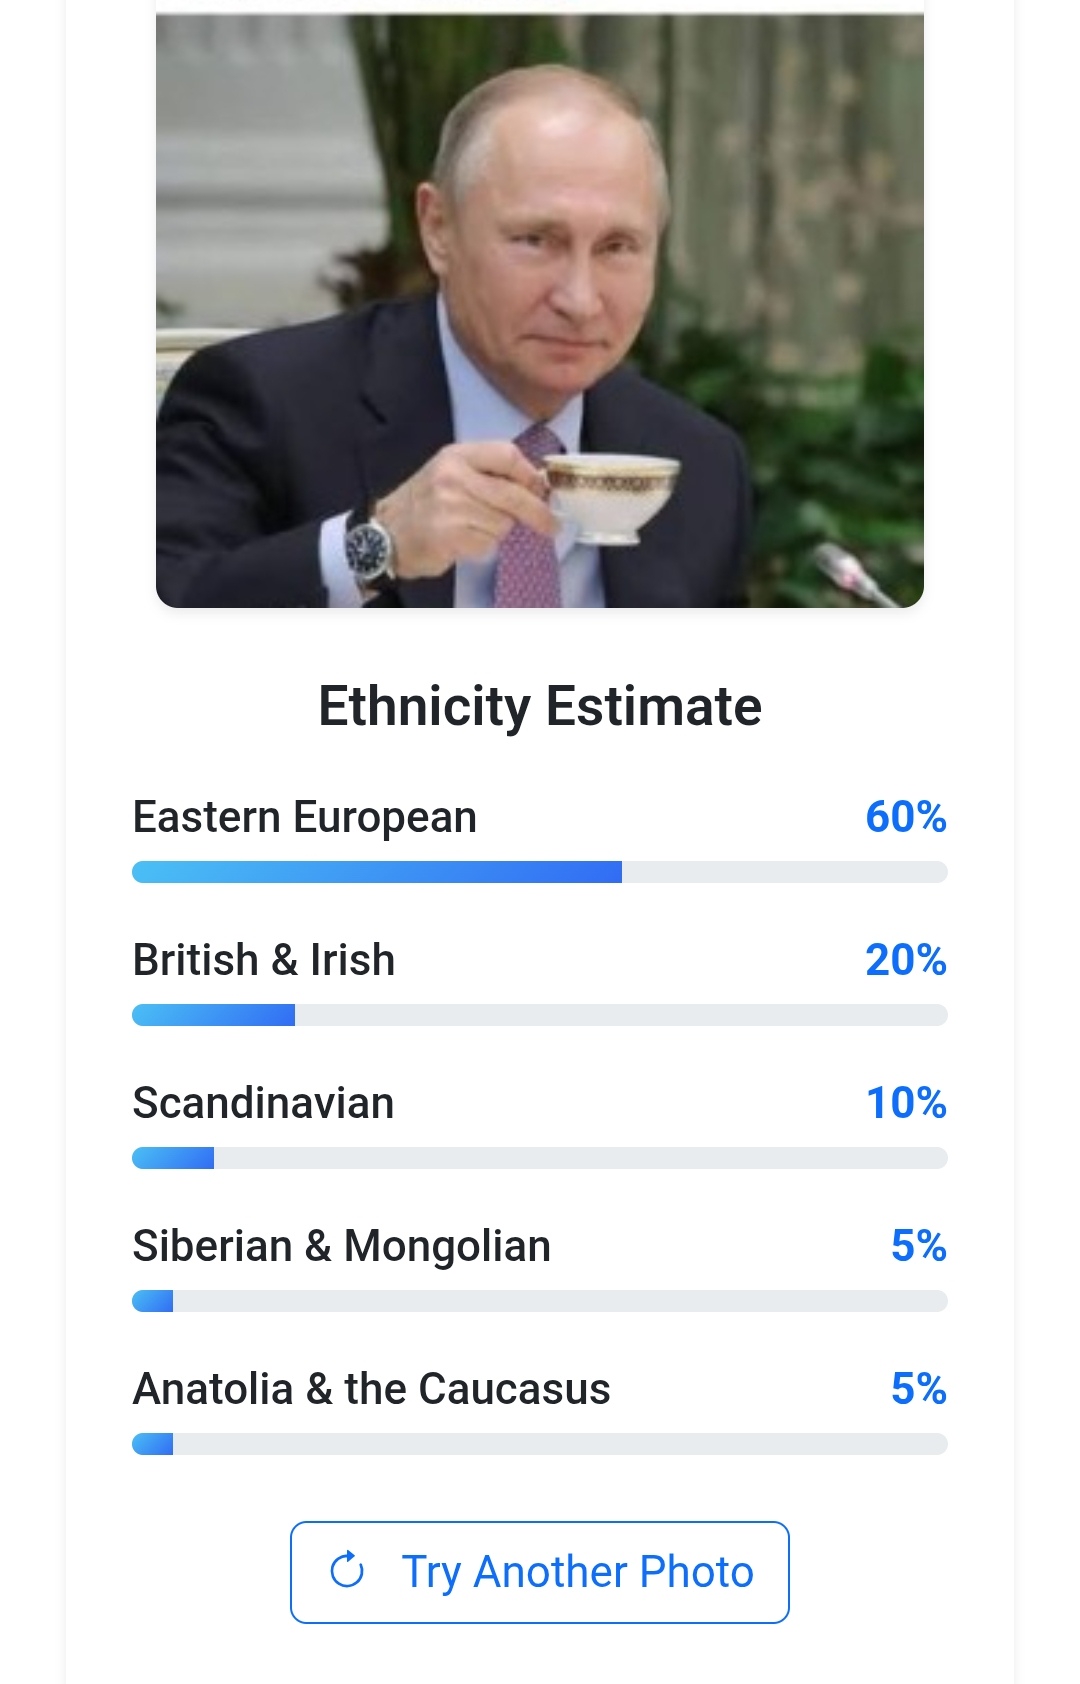Select the Siberian & Mongolian label

342,1246
